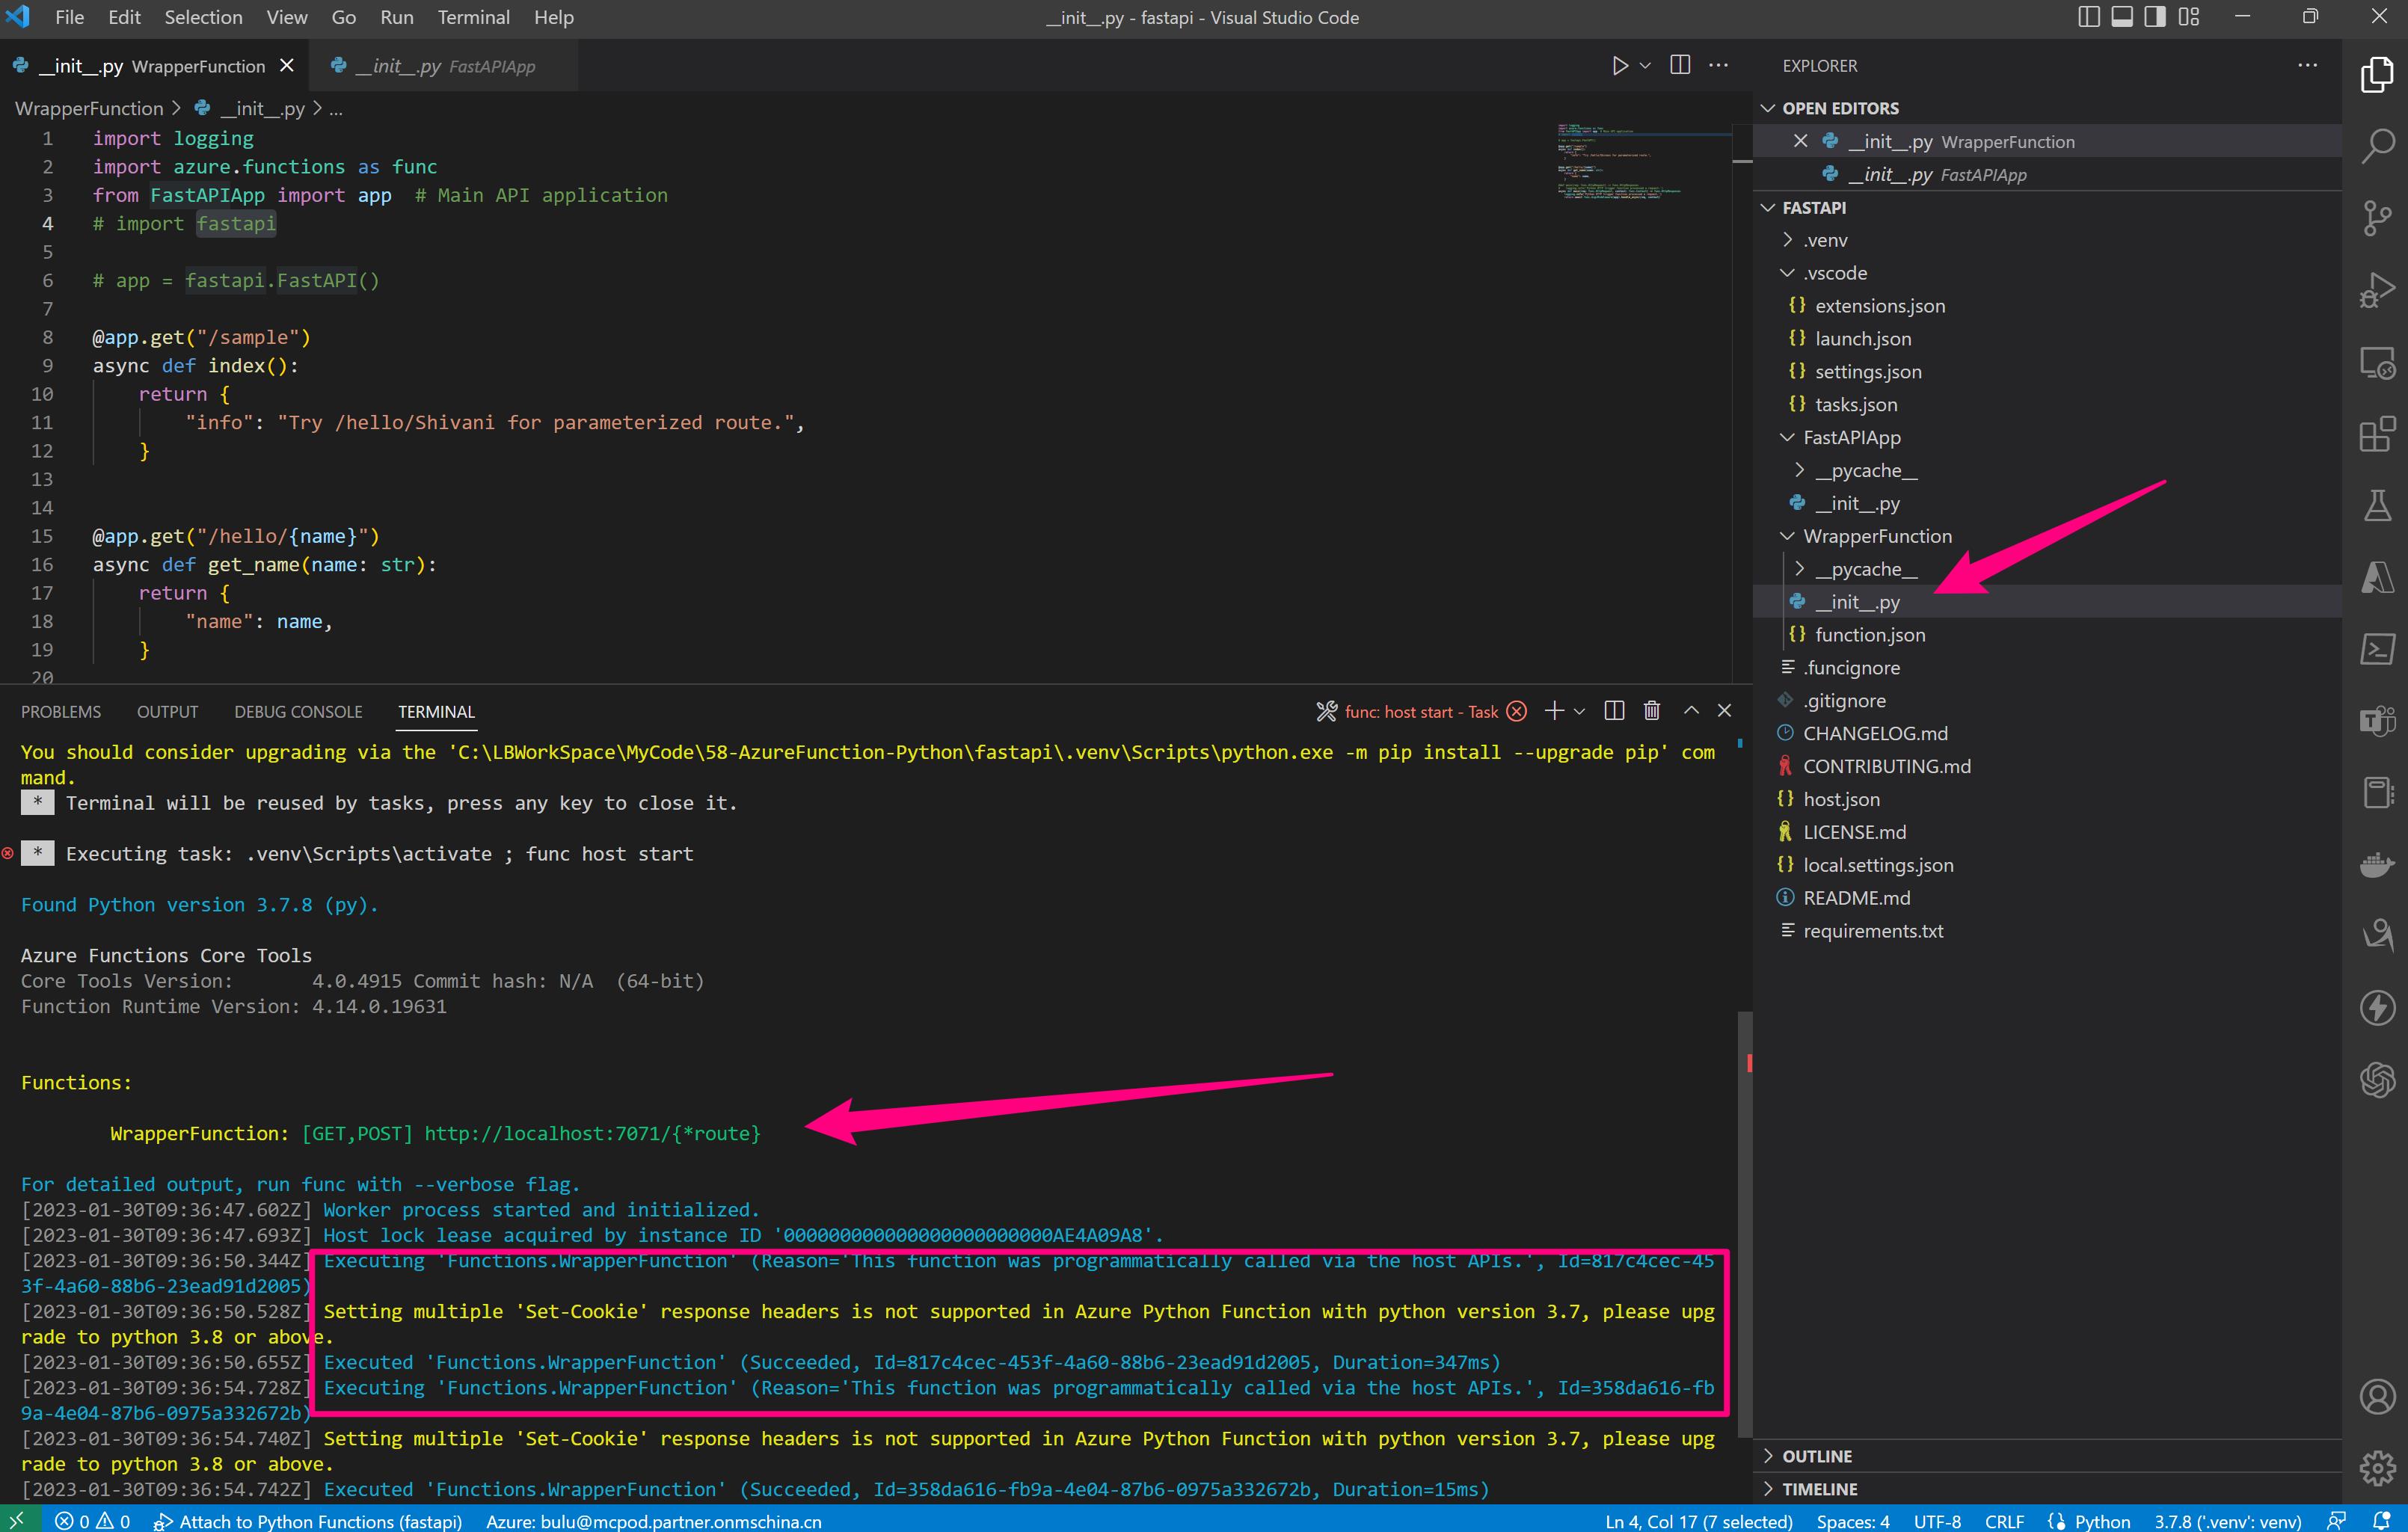The image size is (2408, 1532).
Task: Expand the Outline section
Action: coord(2048,1456)
